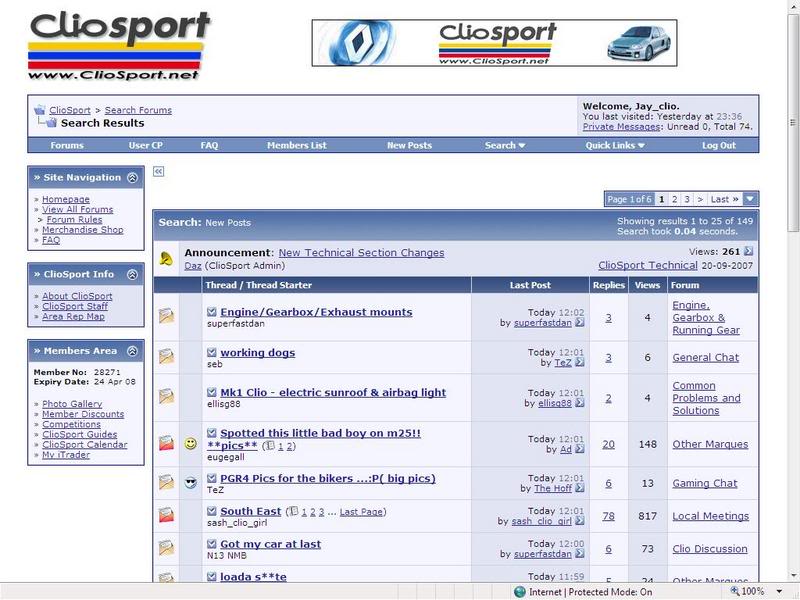Open the FAQ navbar item
This screenshot has width=800, height=600.
209,145
